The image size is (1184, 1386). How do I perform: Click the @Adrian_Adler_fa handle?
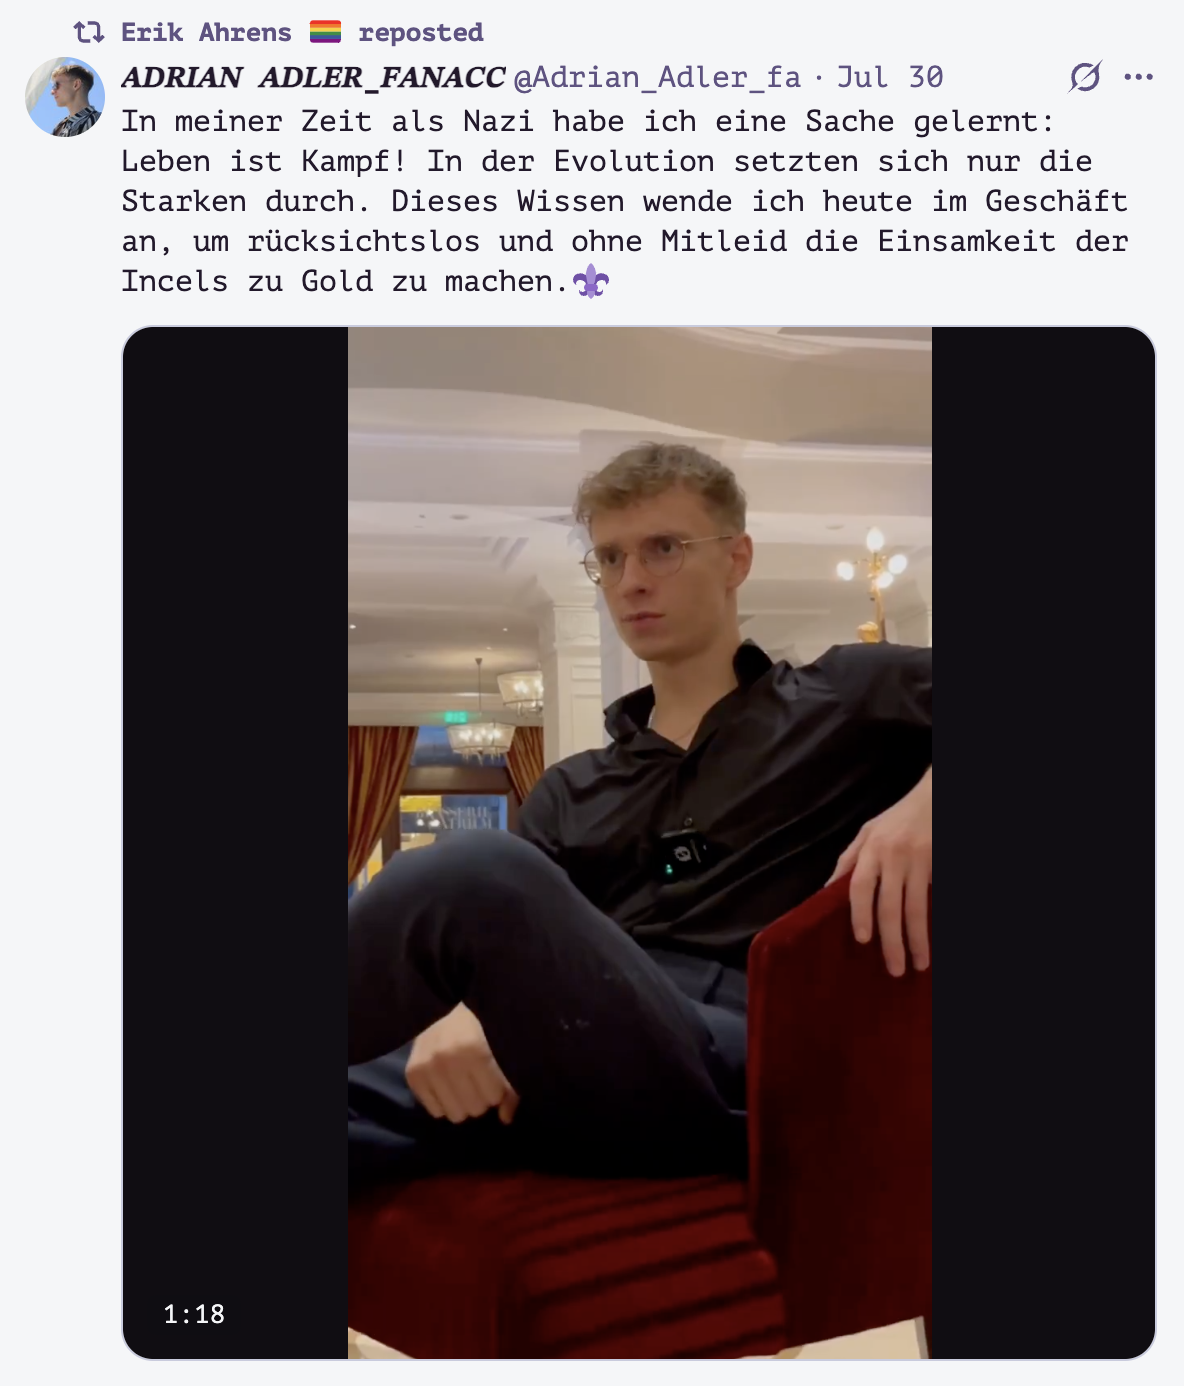tap(657, 77)
